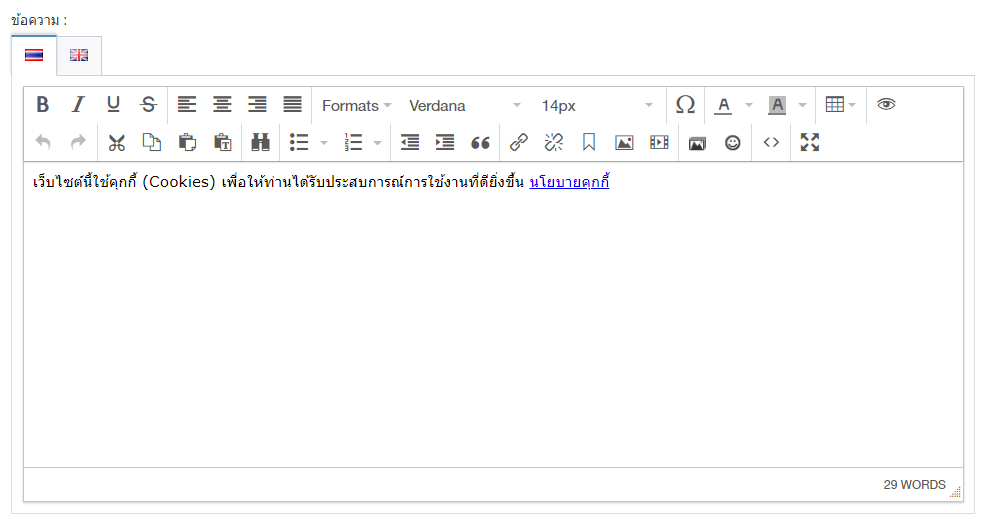
Task: Open find and replace binoculars
Action: 260,142
